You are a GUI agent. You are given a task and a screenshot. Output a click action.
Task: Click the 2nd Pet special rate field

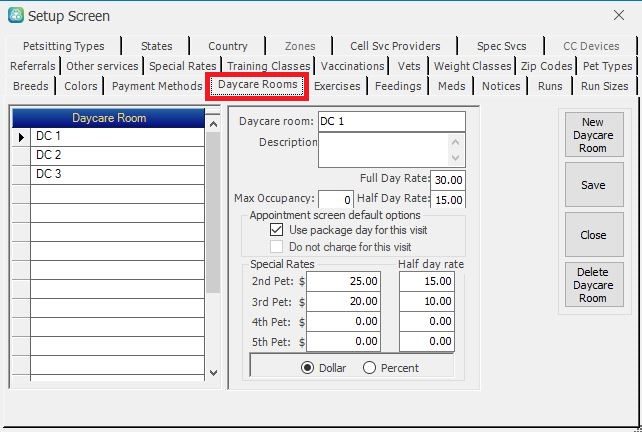(x=344, y=282)
